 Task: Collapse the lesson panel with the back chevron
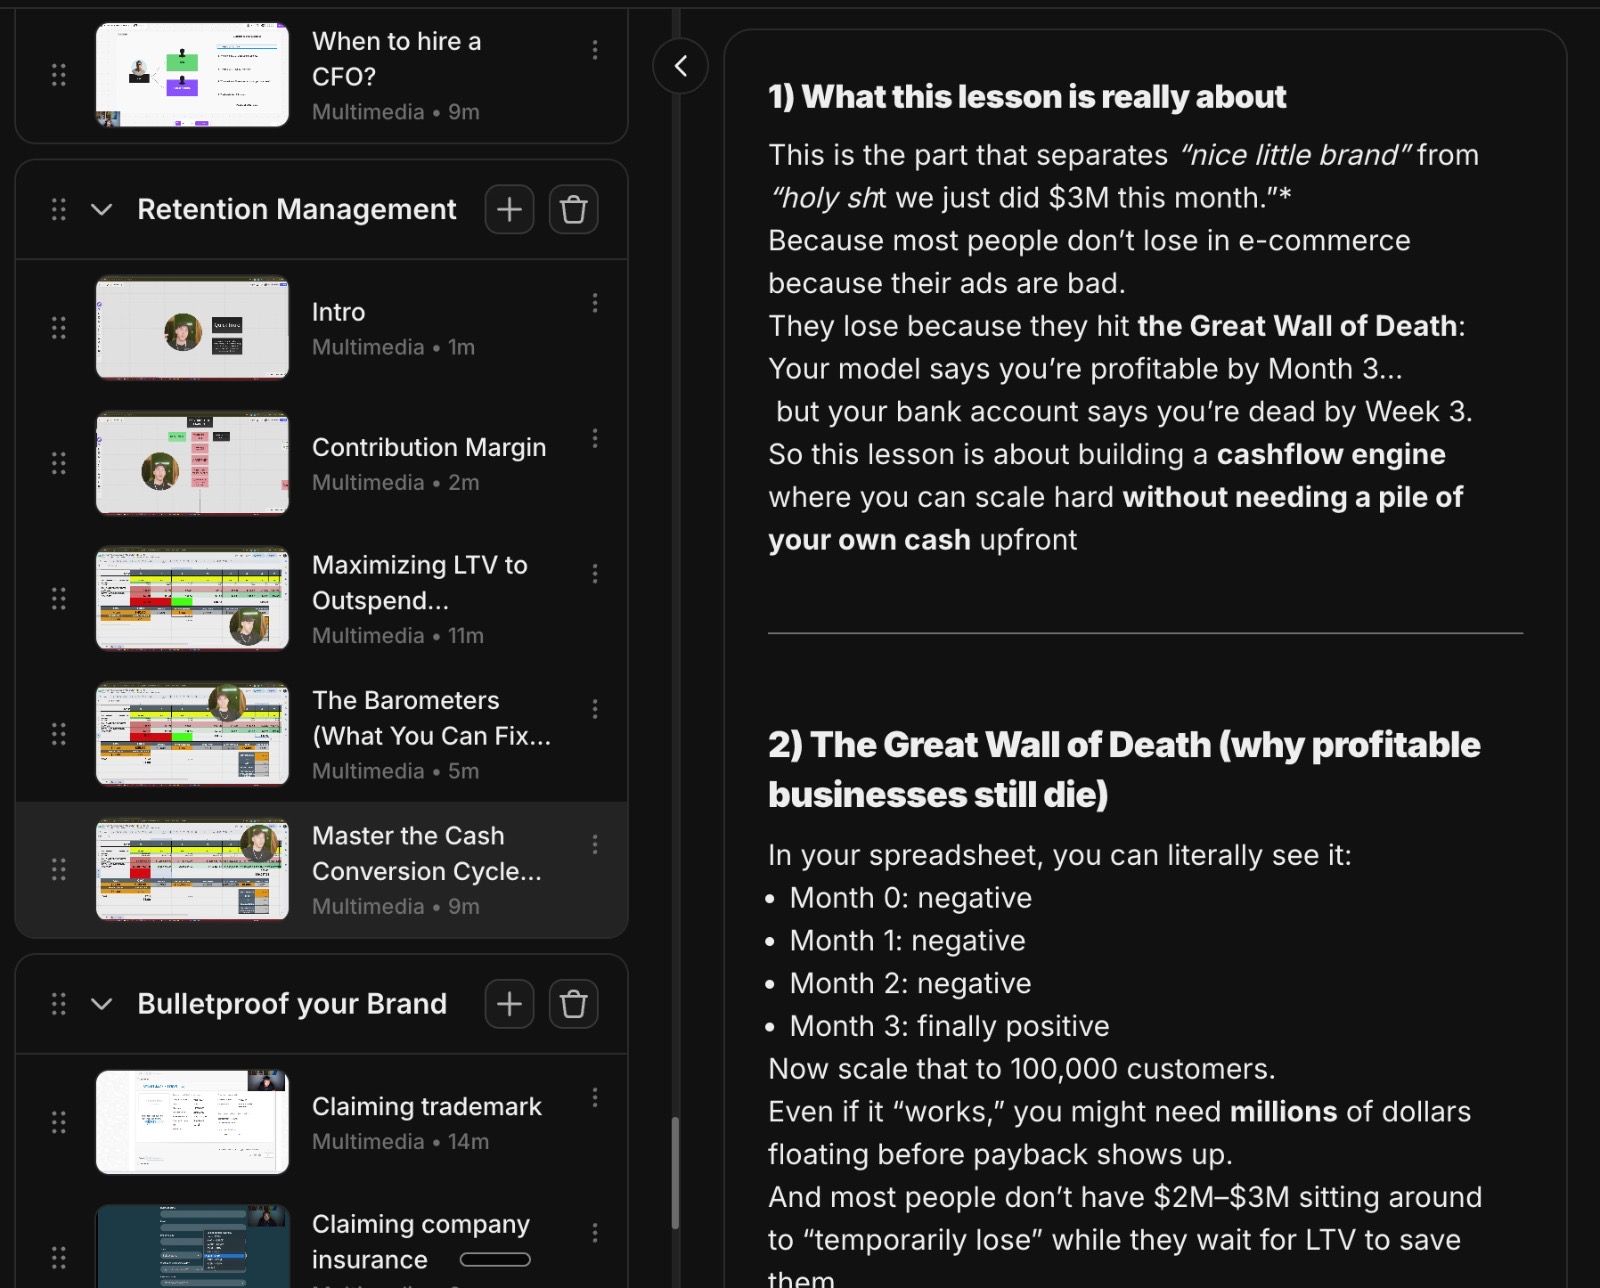pos(681,66)
